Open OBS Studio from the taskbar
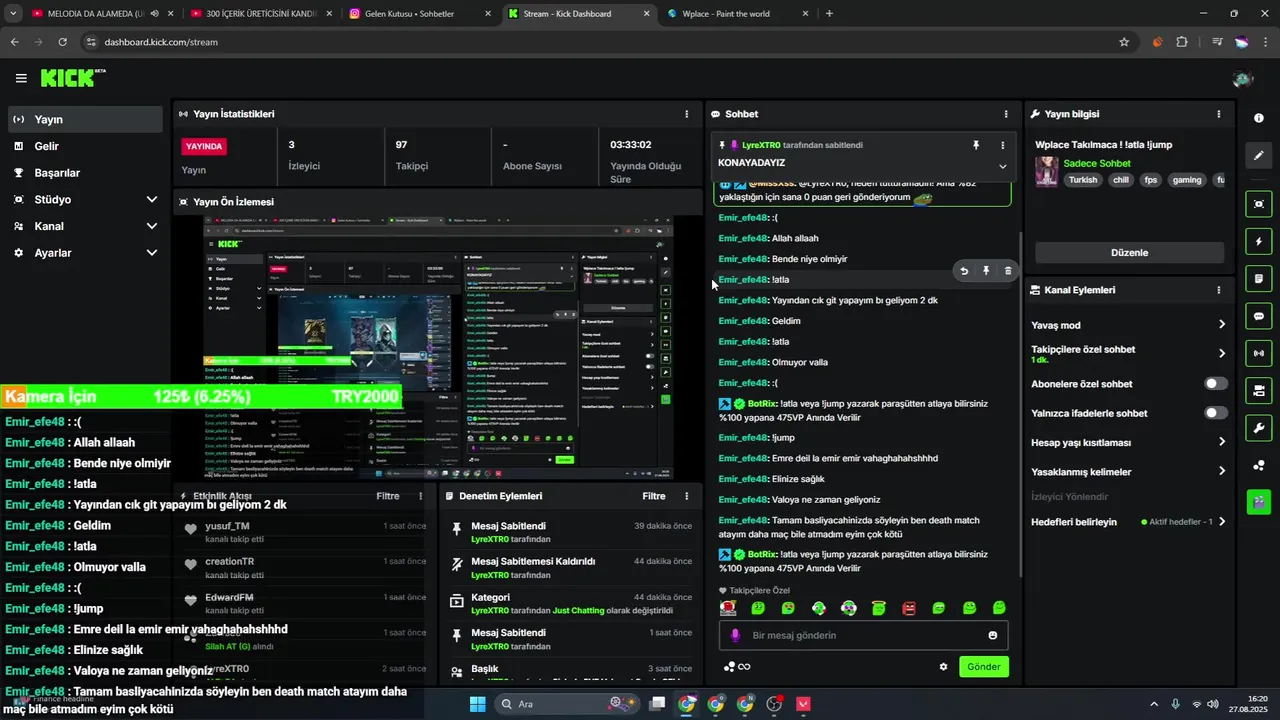The width and height of the screenshot is (1280, 720). pyautogui.click(x=774, y=704)
